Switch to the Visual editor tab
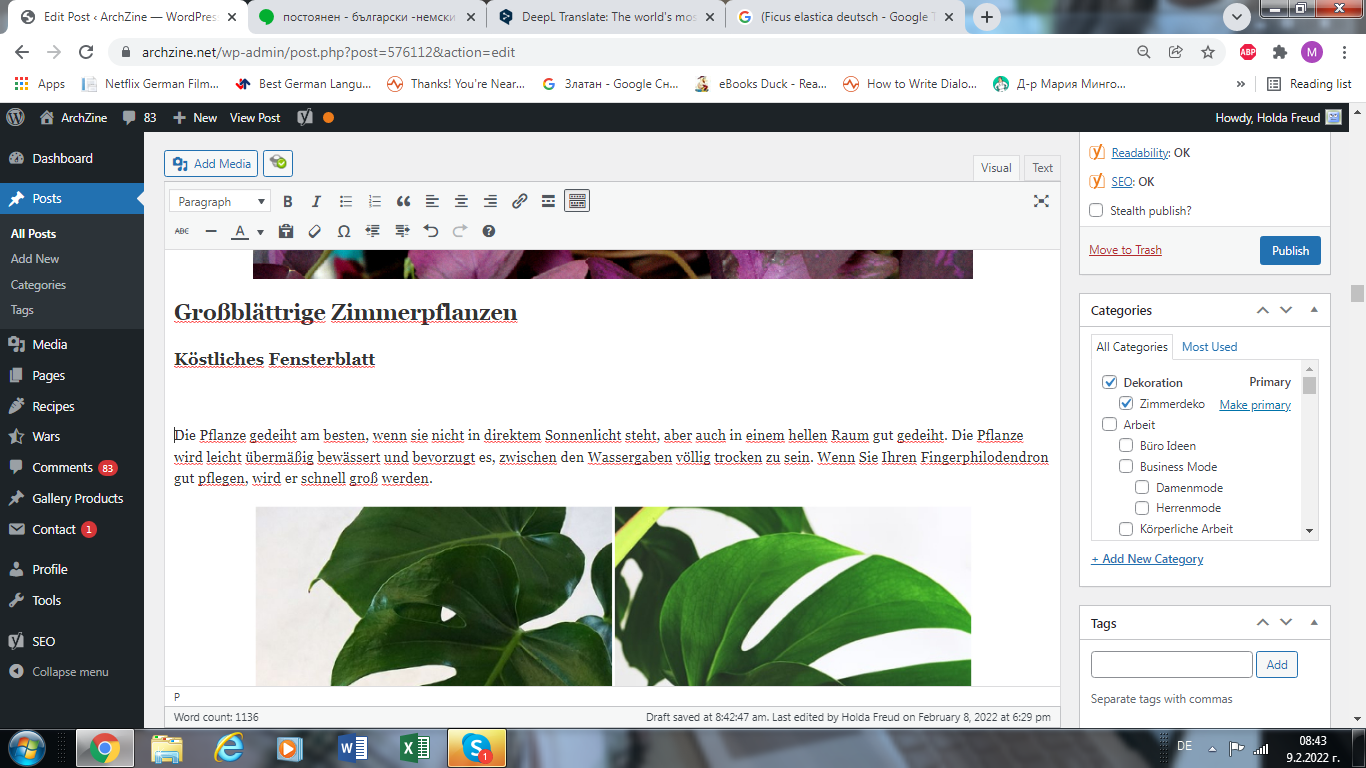This screenshot has height=768, width=1366. [996, 168]
